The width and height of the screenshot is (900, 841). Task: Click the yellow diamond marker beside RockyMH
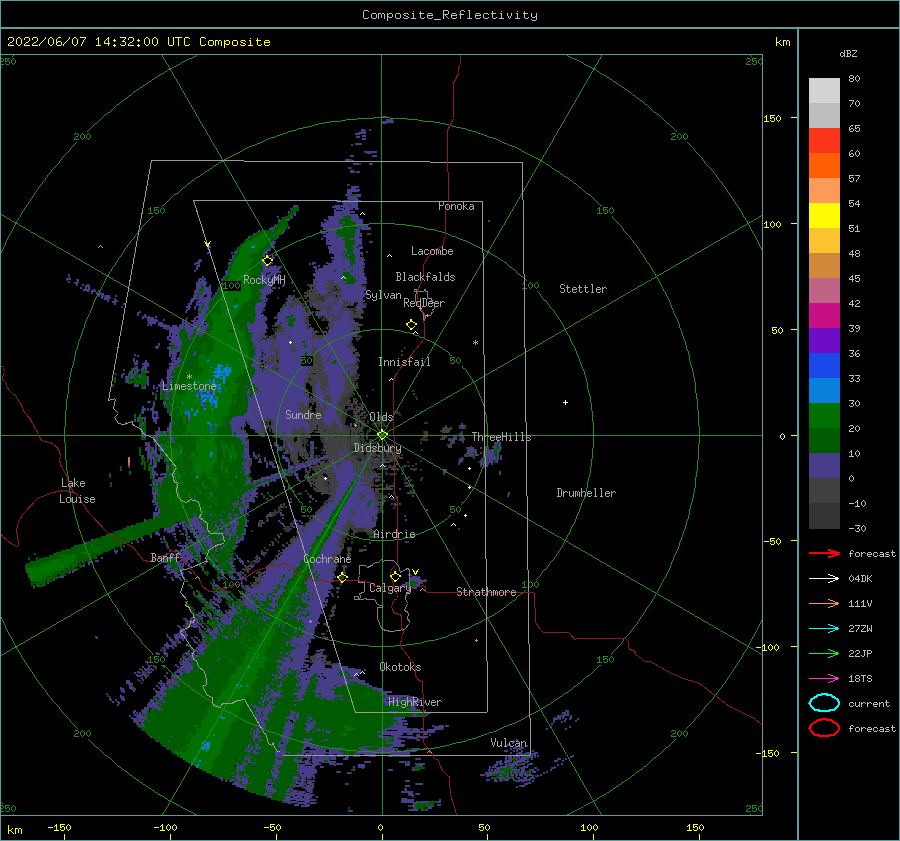267,261
